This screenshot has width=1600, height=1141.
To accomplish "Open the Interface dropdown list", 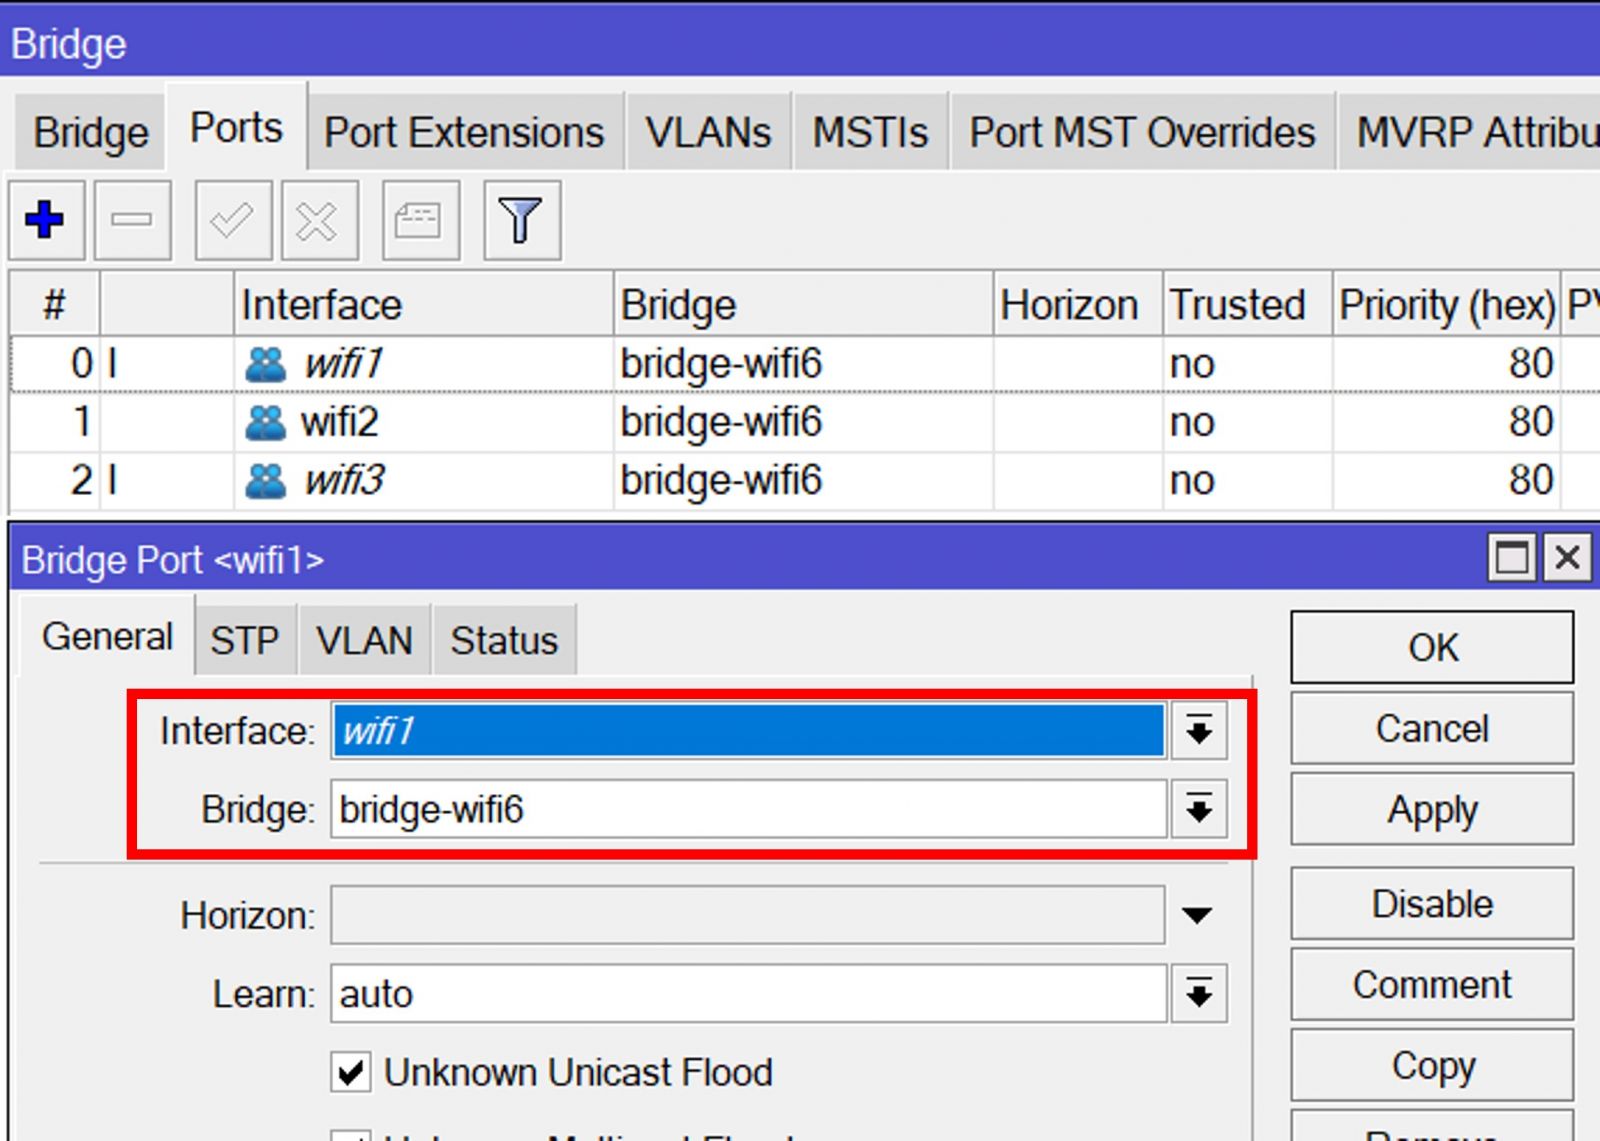I will (x=1199, y=731).
